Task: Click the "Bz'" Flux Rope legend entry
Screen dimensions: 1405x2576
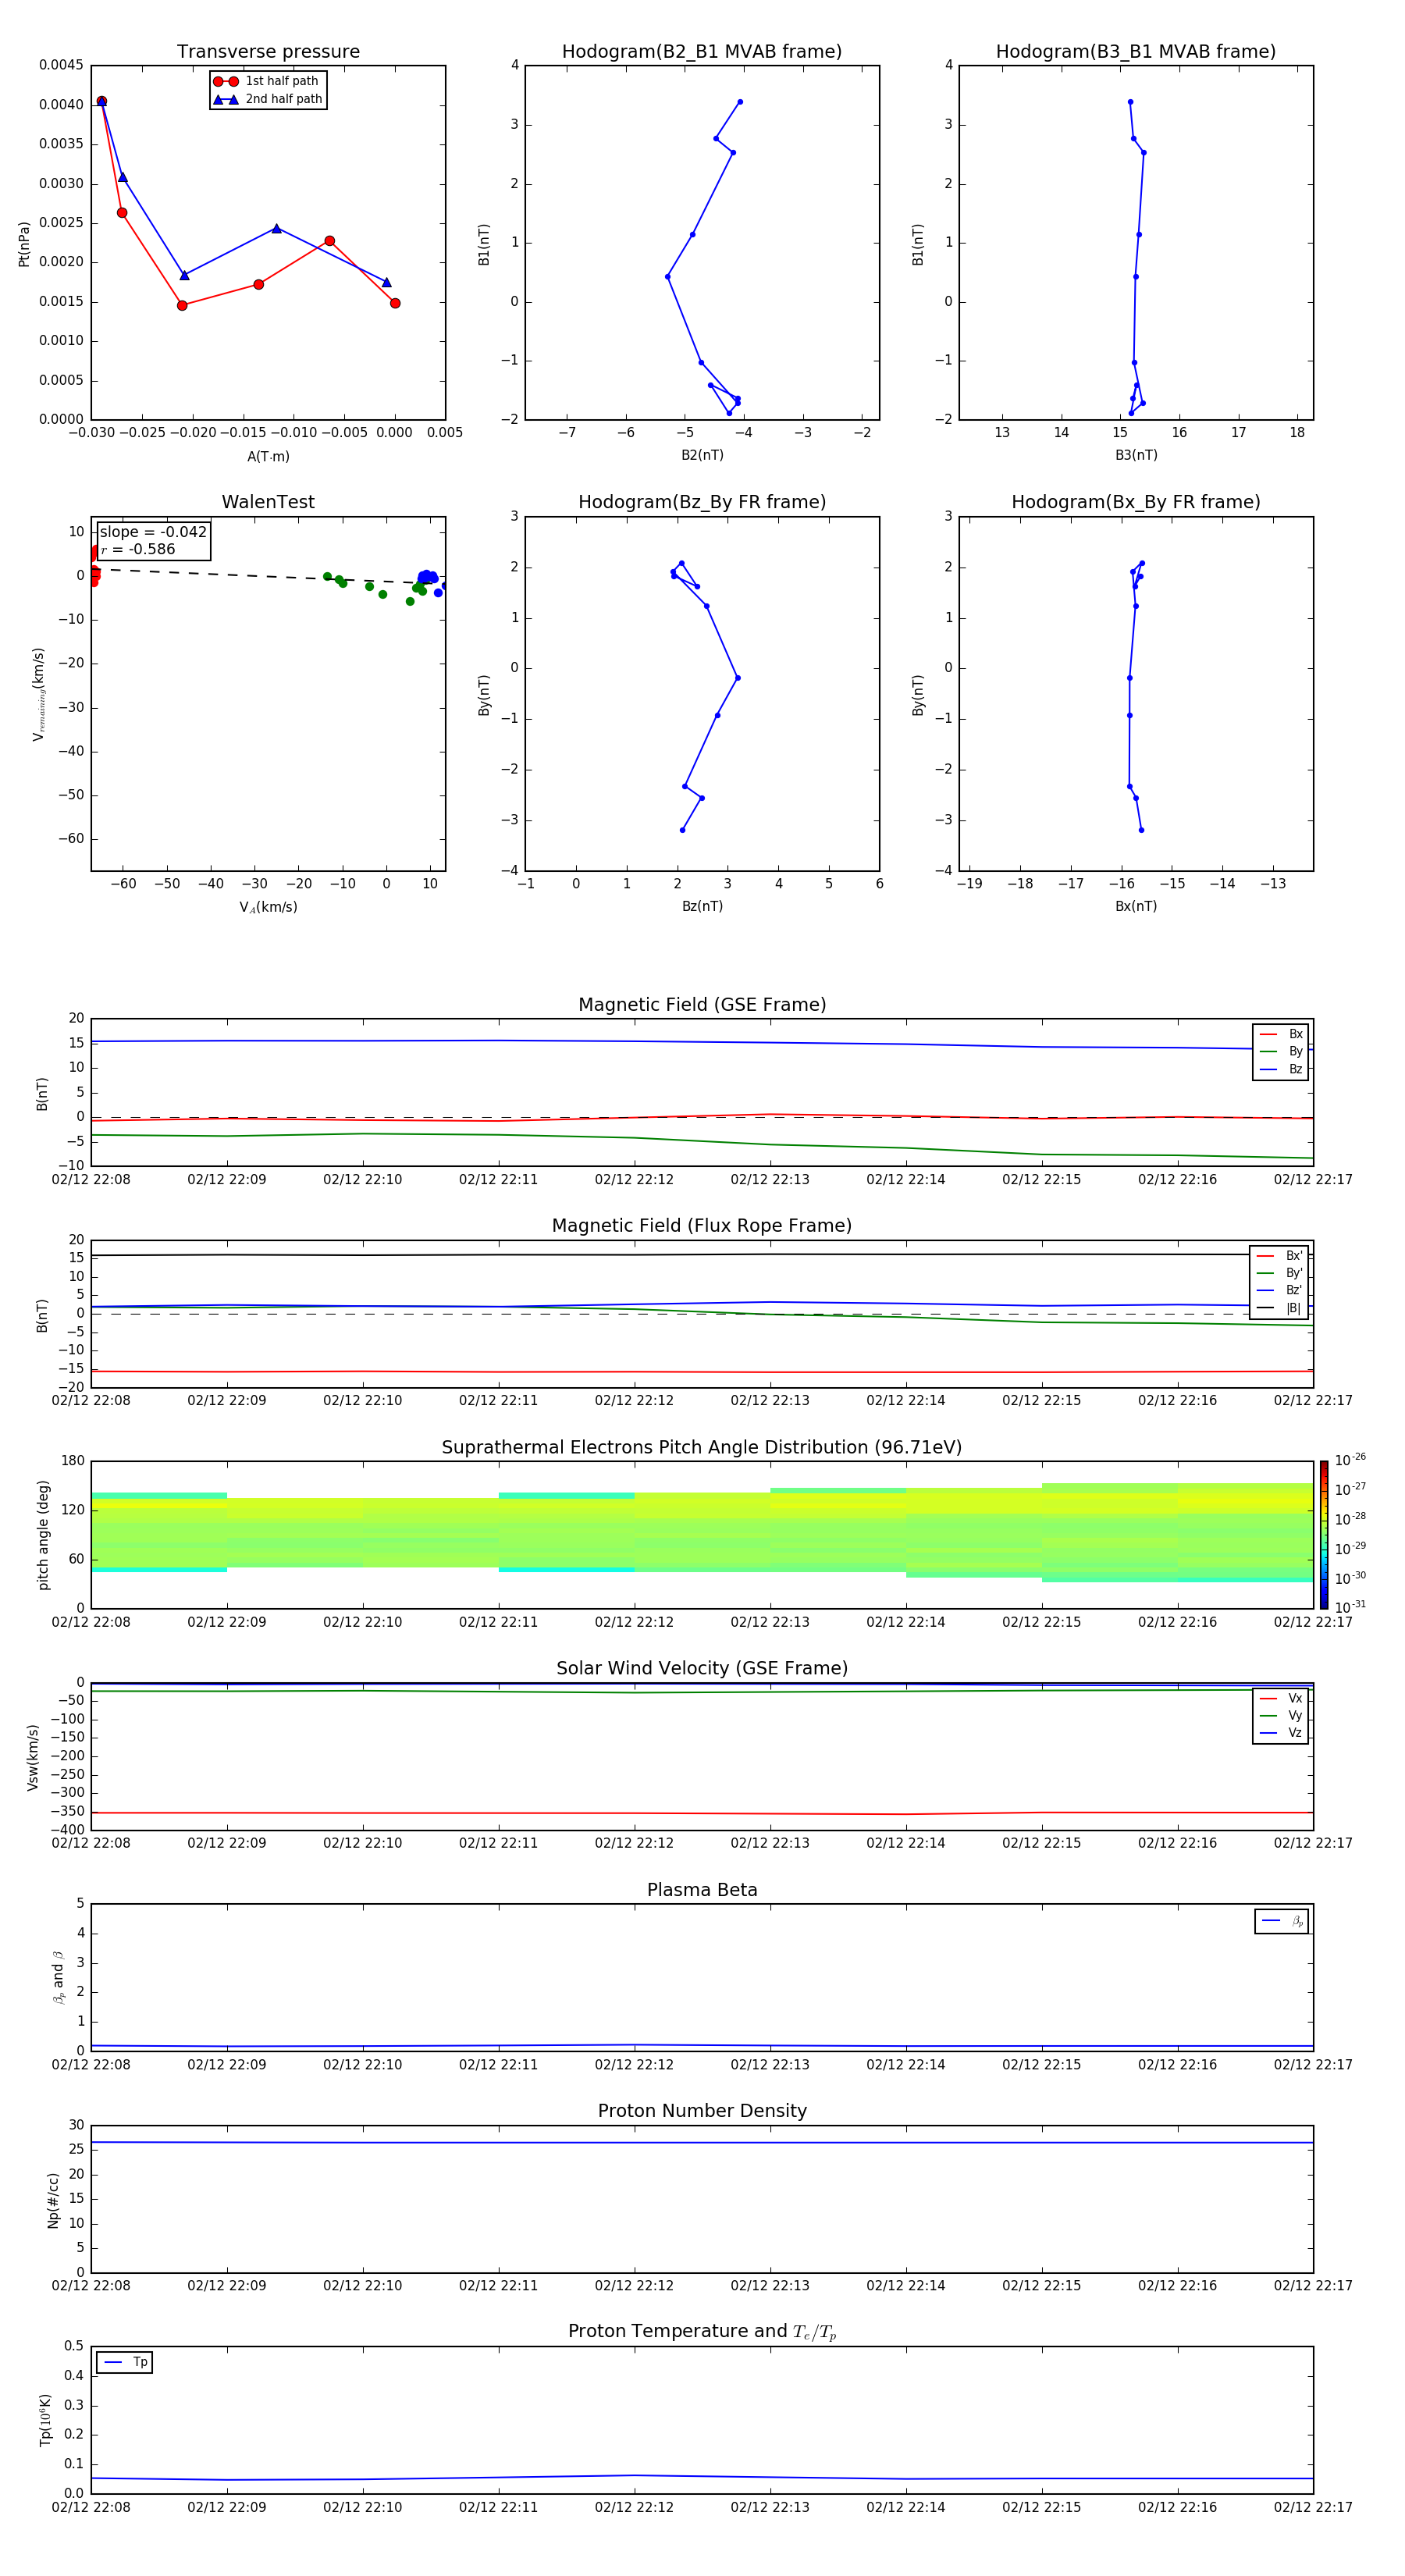Action: tap(1279, 1290)
